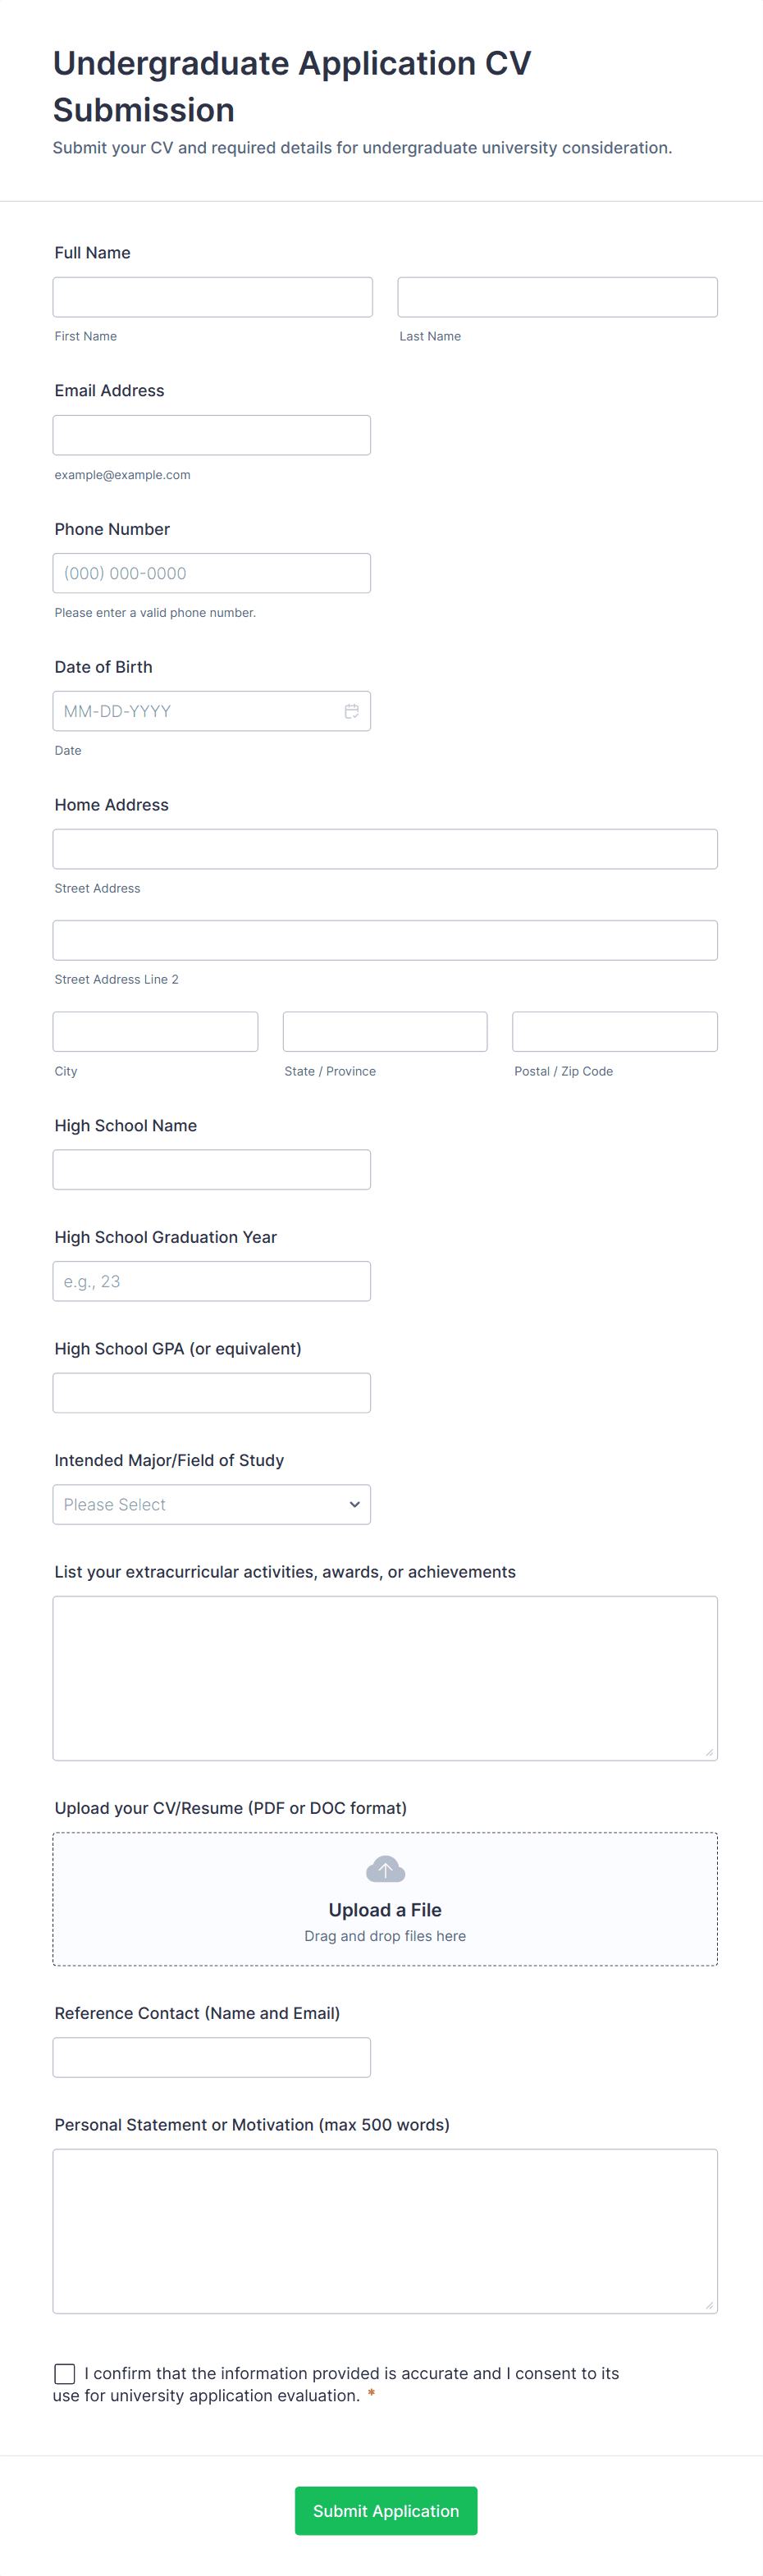Select the Date of Birth field
763x2576 pixels.
[195, 711]
